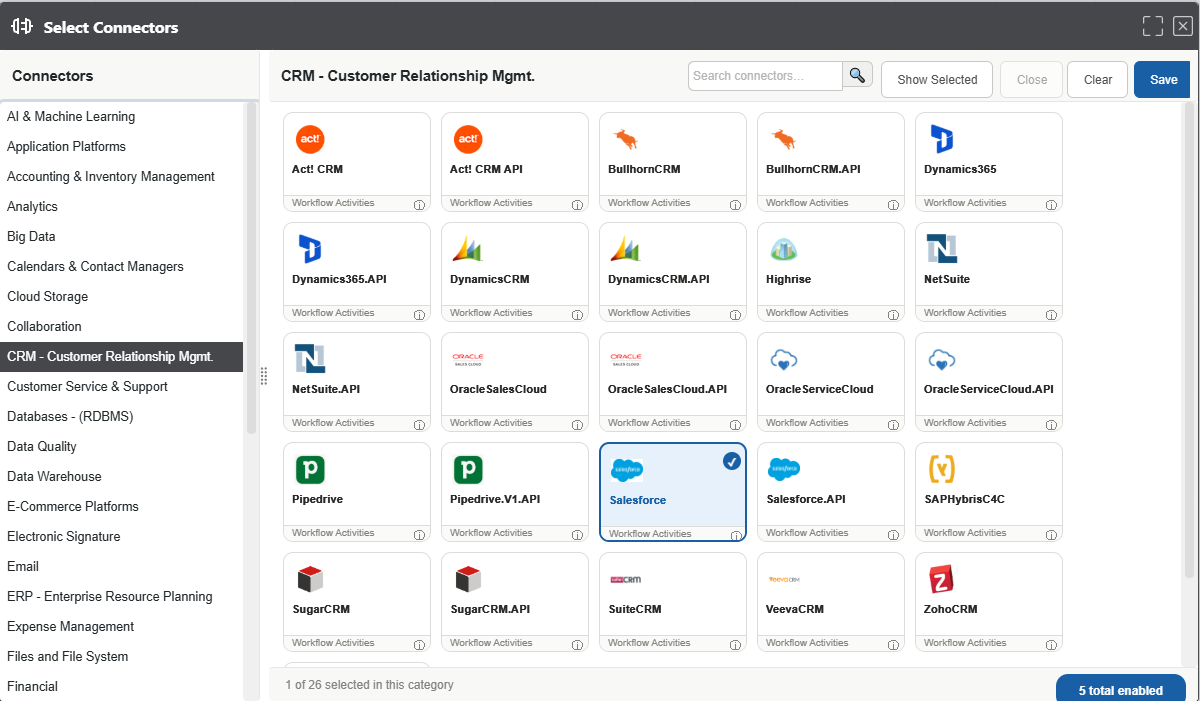This screenshot has width=1200, height=701.
Task: Click the Salesforce.API cloud logo
Action: 784,469
